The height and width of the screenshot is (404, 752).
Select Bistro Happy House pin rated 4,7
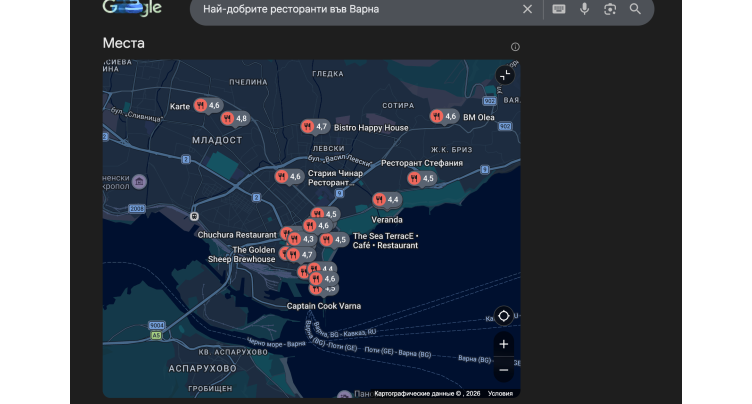point(315,127)
